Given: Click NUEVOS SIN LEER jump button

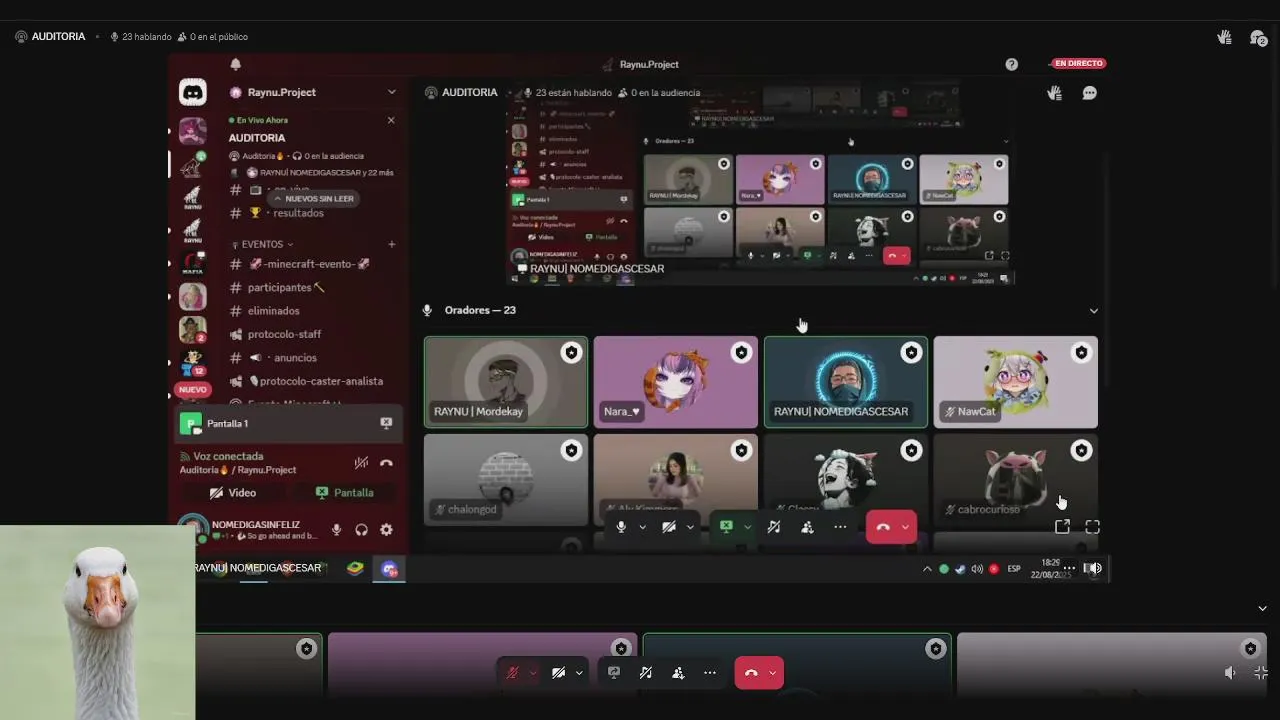Looking at the screenshot, I should point(314,198).
